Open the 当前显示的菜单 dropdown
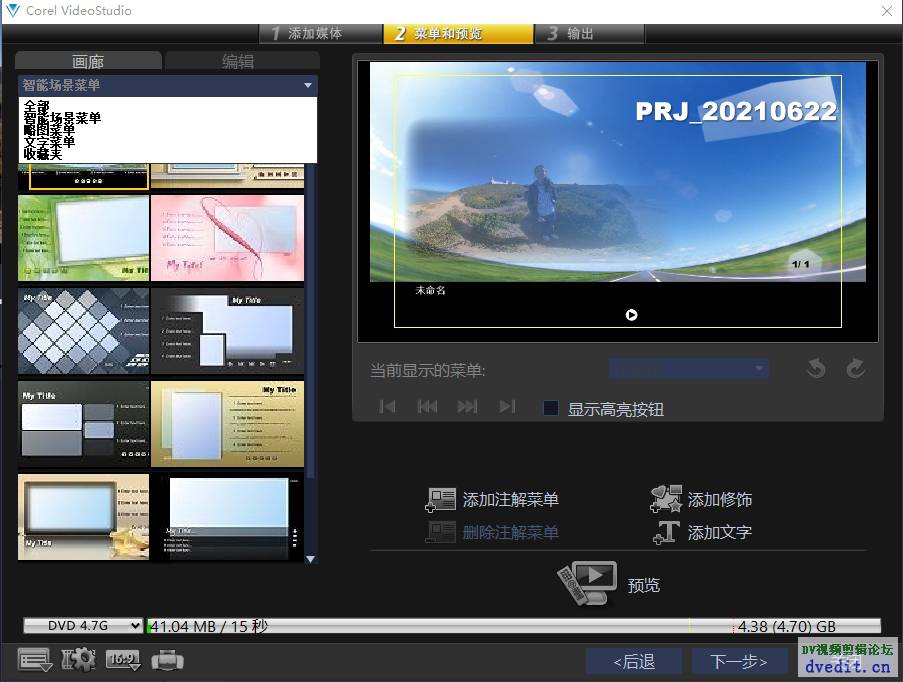This screenshot has height=682, width=903. tap(688, 370)
